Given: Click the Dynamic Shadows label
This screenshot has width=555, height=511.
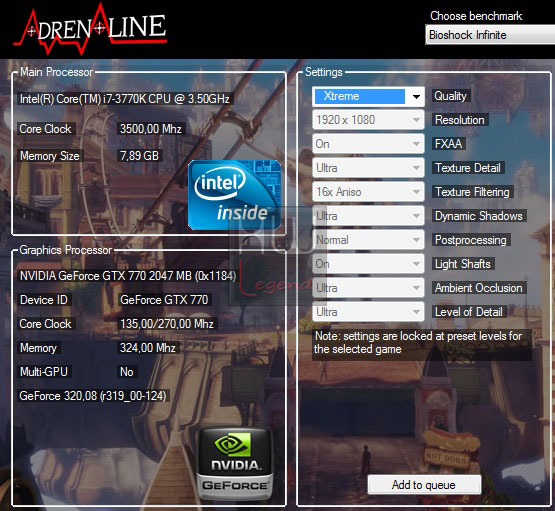Looking at the screenshot, I should click(479, 216).
